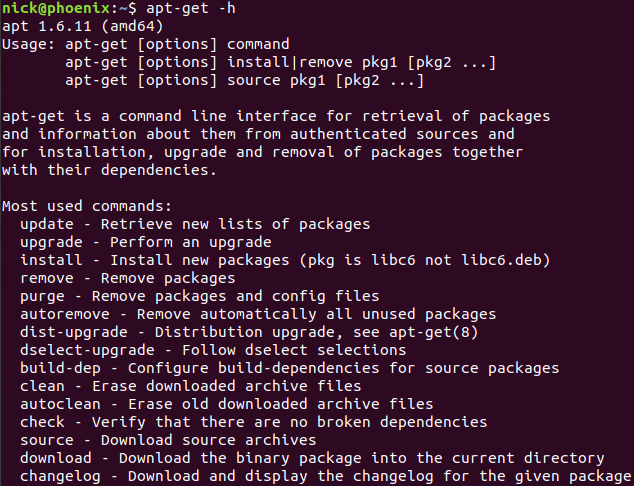Click the 'purge' command line

click(200, 296)
